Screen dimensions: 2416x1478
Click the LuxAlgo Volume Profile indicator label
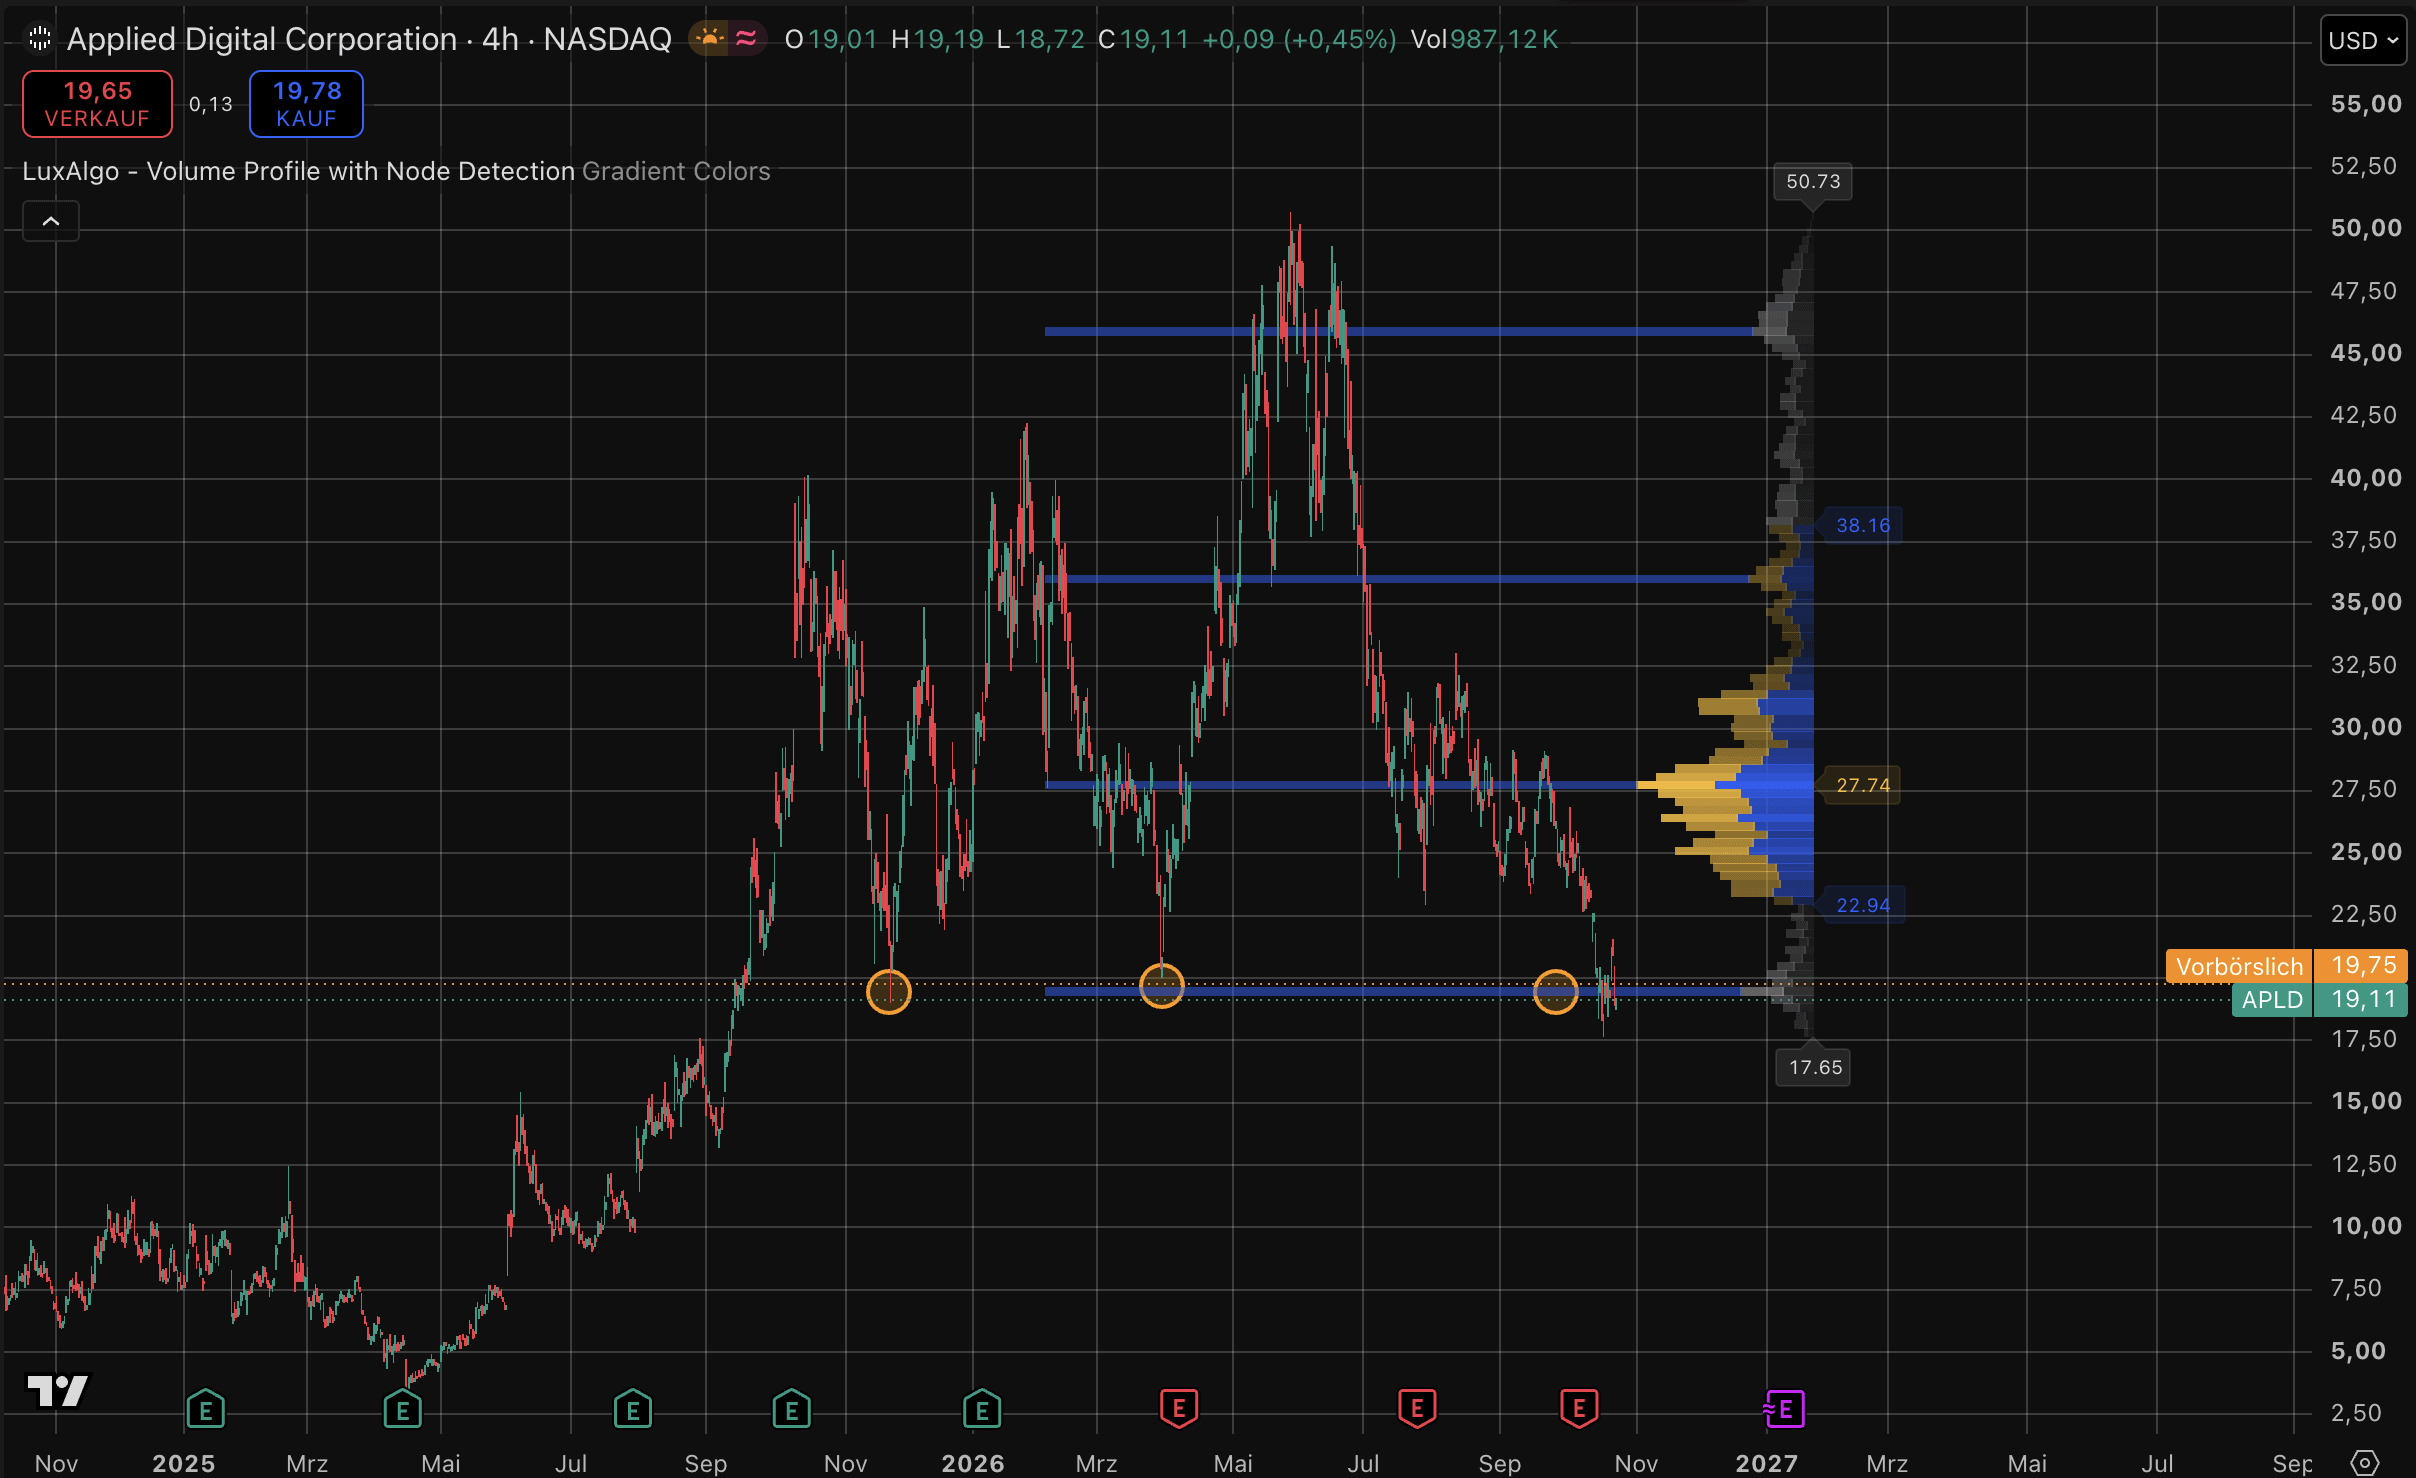(x=298, y=171)
